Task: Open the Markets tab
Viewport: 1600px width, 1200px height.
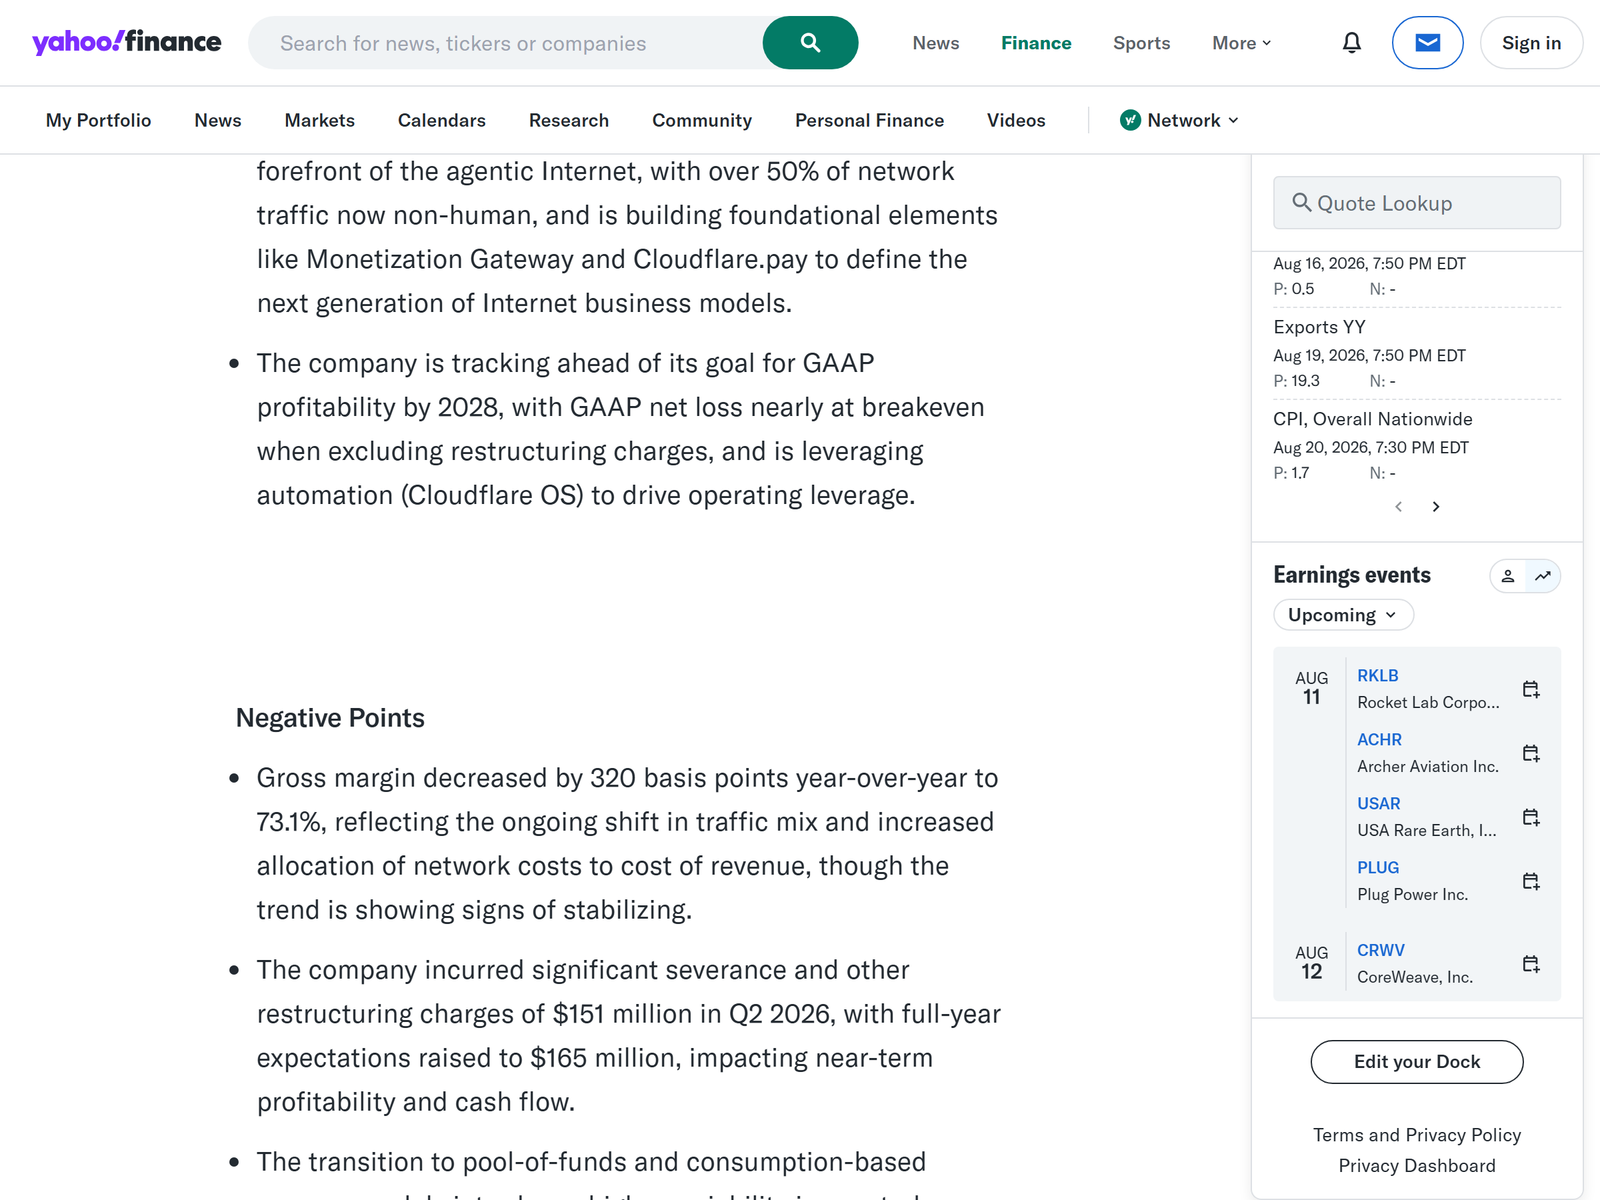Action: pos(320,120)
